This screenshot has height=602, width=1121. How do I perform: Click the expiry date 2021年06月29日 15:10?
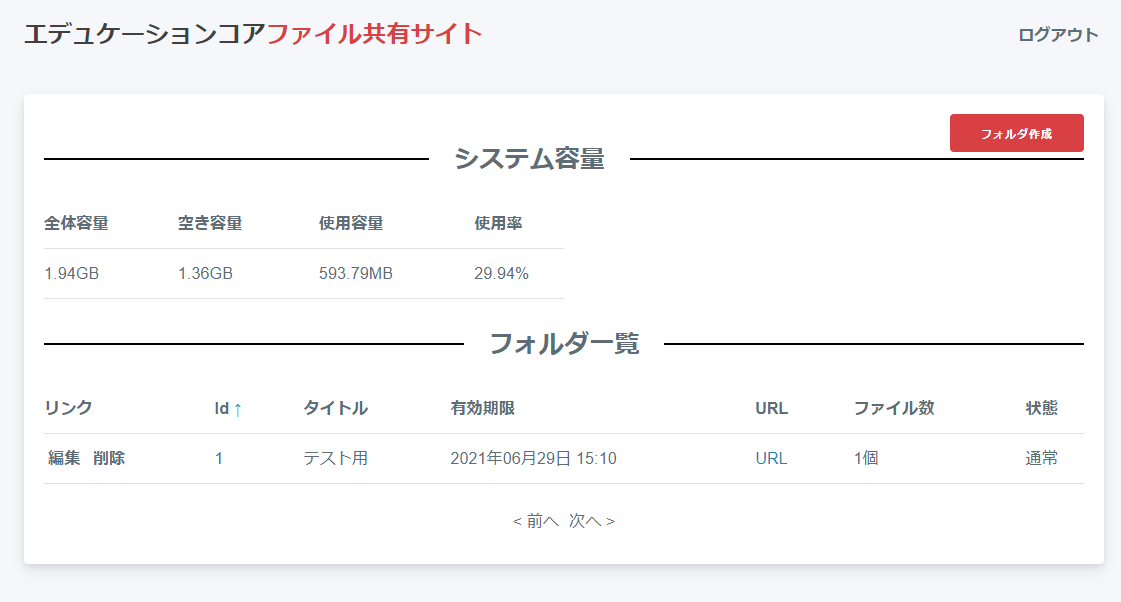pos(533,459)
